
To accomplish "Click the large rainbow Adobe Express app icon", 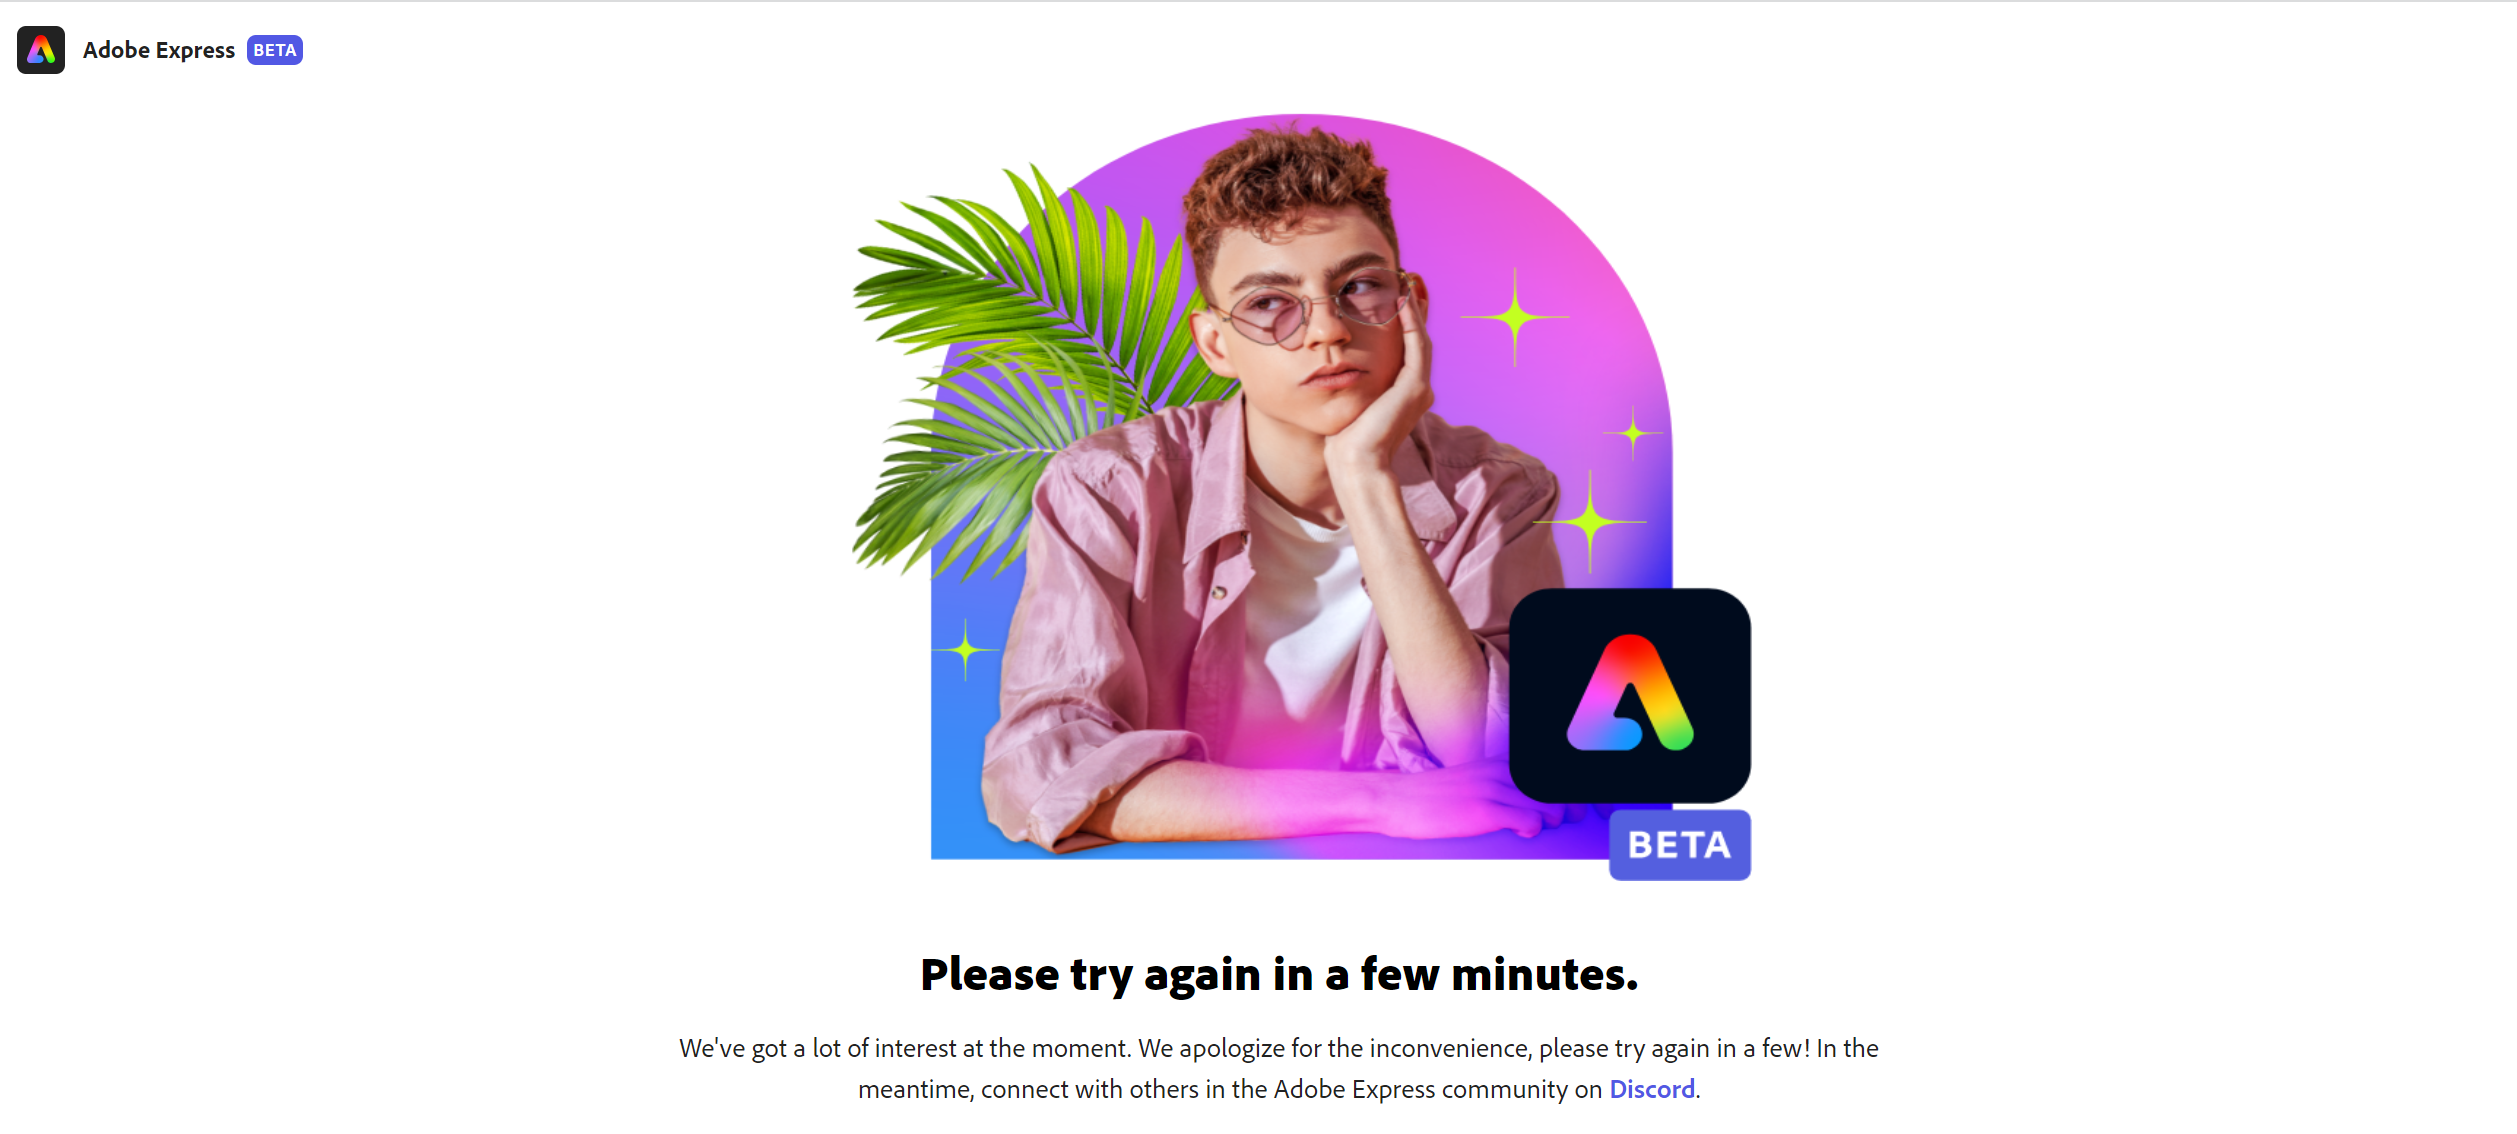I will (1629, 695).
